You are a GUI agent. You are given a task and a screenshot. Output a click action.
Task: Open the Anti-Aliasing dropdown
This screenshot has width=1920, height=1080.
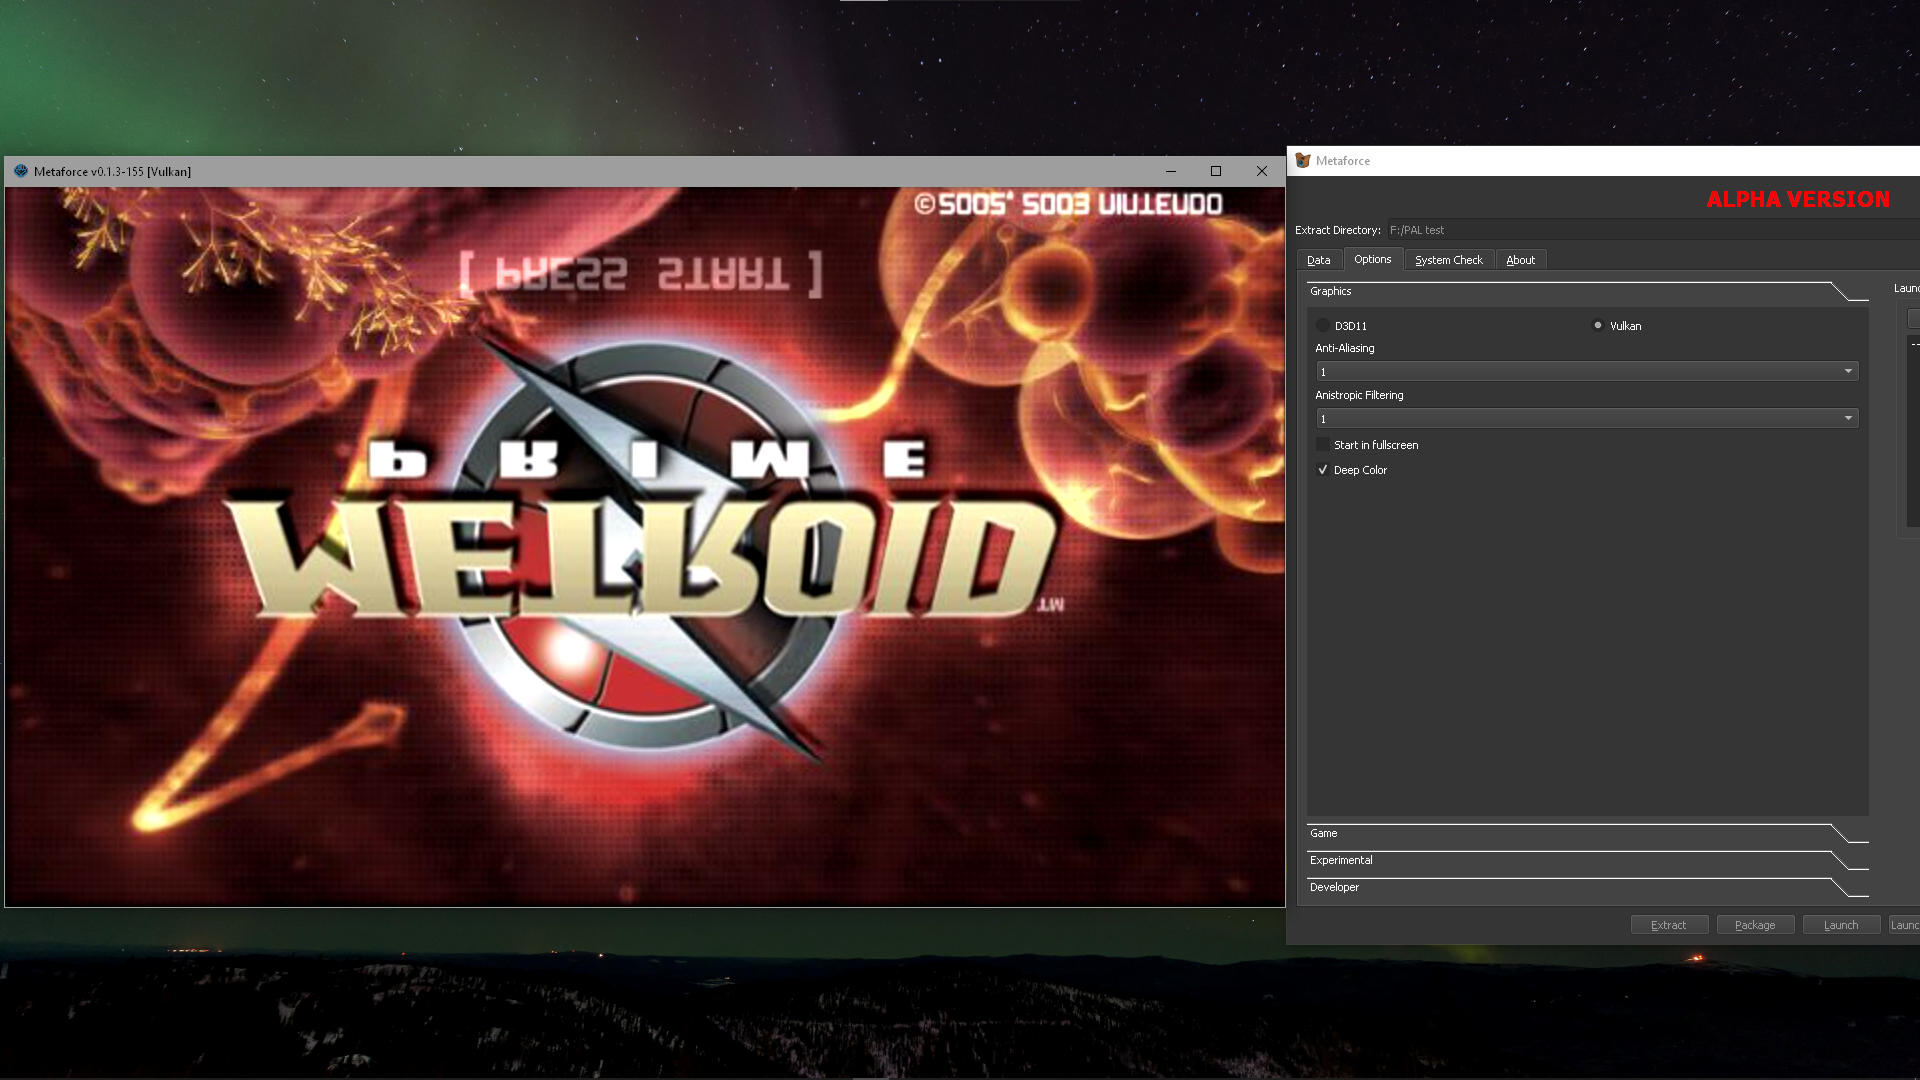click(x=1587, y=371)
